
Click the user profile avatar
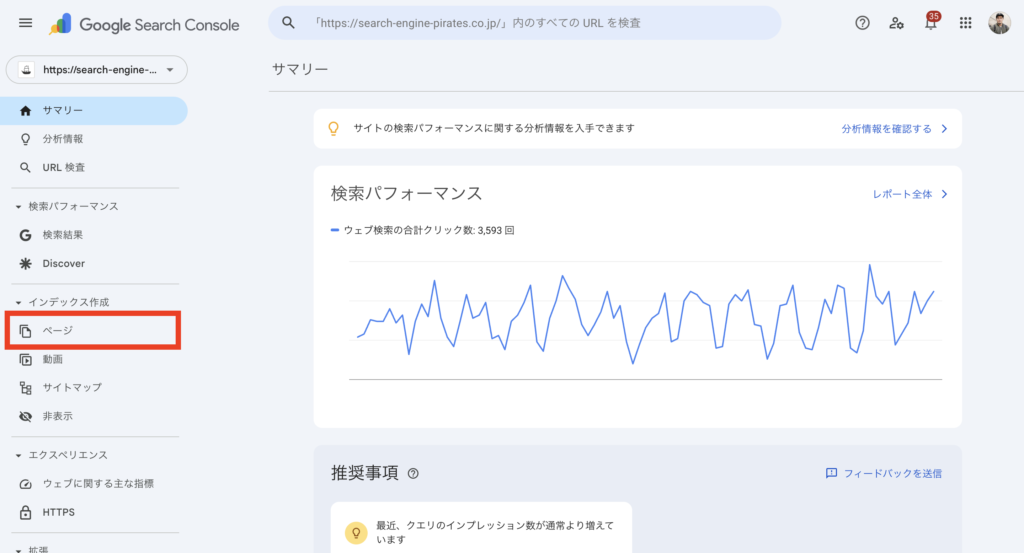pos(999,23)
